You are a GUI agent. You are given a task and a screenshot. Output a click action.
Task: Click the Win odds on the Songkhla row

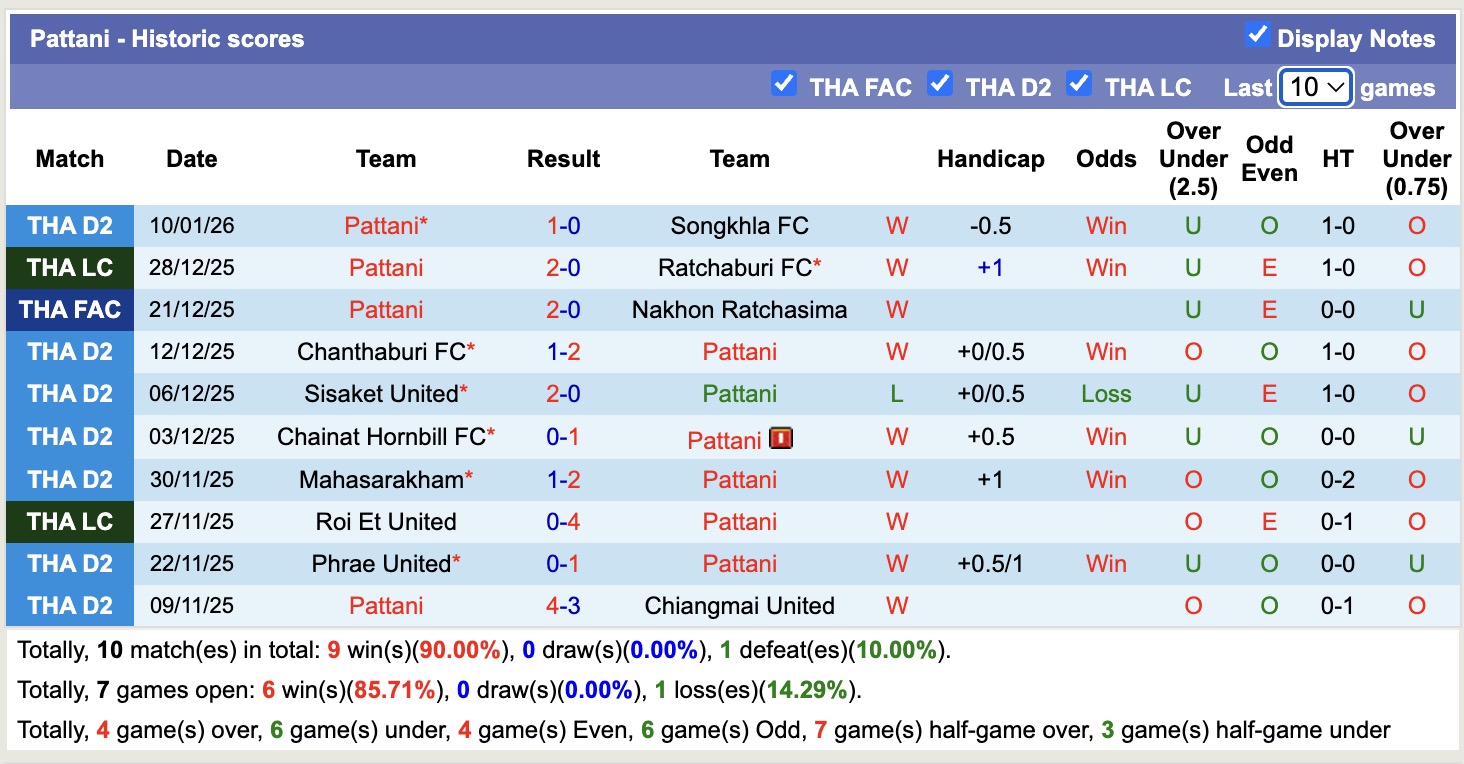pos(1105,225)
